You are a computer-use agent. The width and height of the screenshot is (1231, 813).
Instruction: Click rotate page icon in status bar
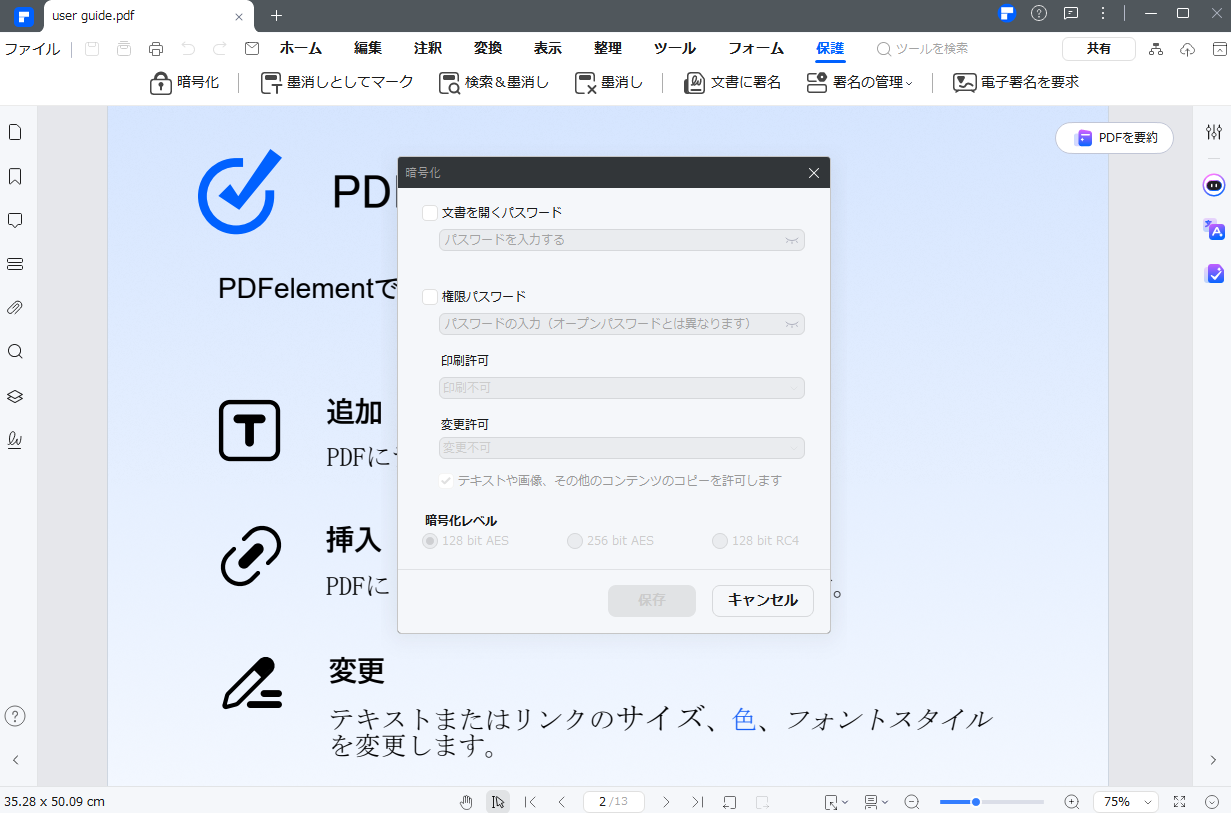730,802
